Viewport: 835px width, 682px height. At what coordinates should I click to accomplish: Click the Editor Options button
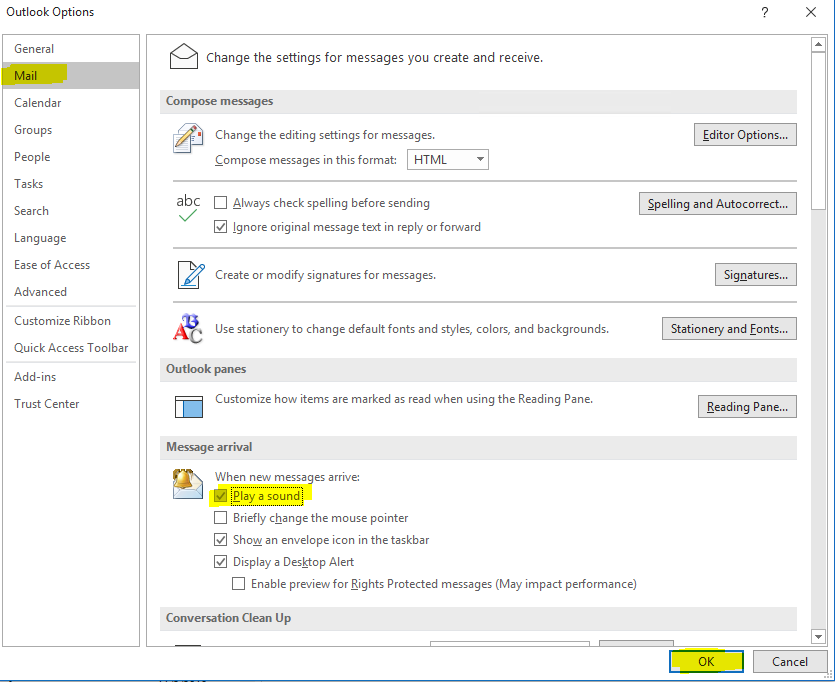[x=745, y=135]
